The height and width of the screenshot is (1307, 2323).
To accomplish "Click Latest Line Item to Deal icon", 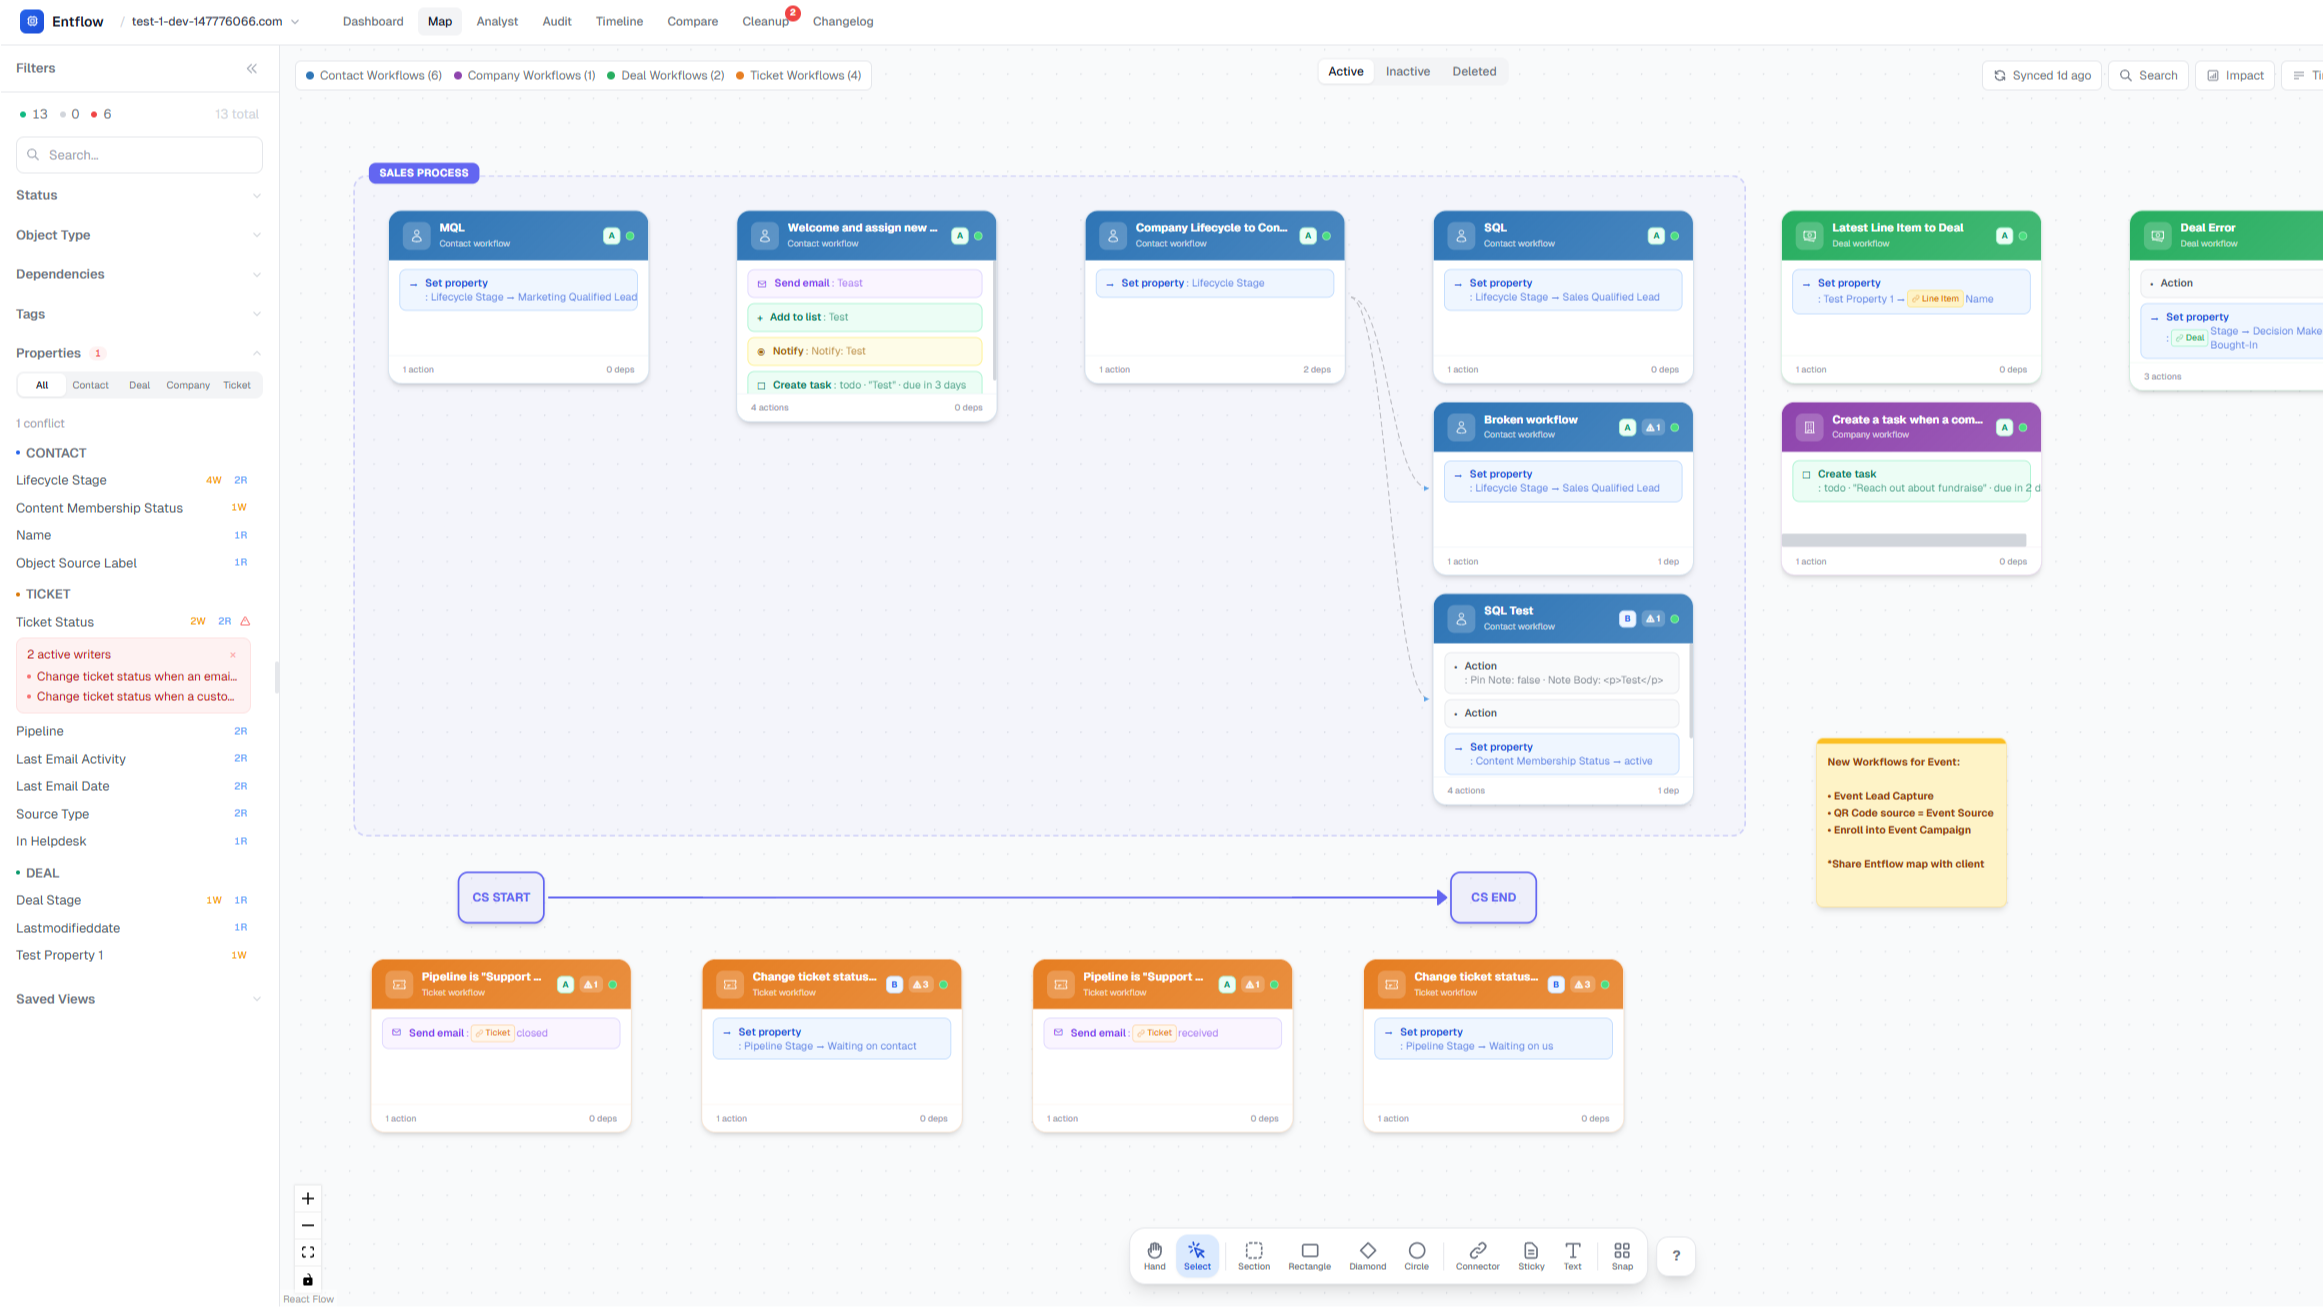I will 1809,236.
